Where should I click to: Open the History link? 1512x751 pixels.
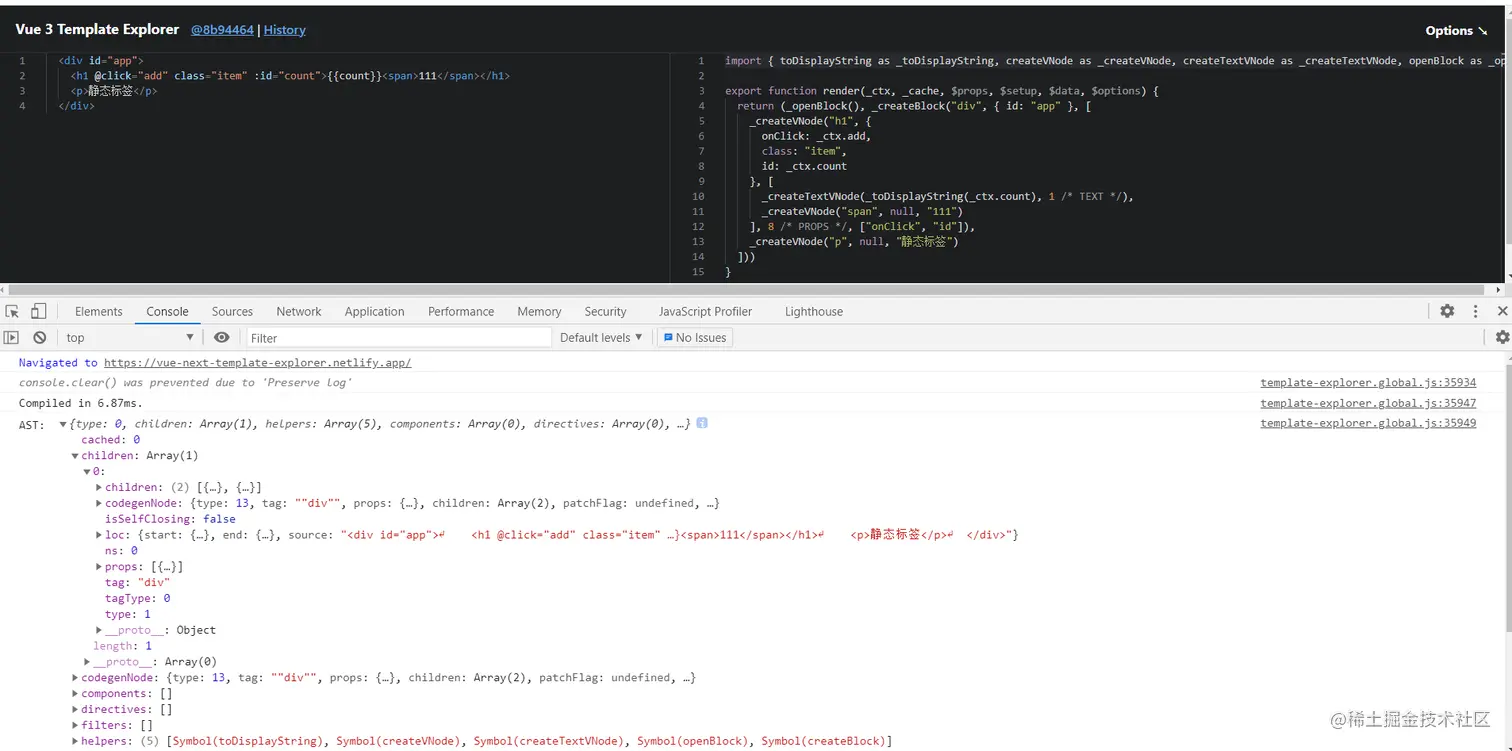[285, 30]
